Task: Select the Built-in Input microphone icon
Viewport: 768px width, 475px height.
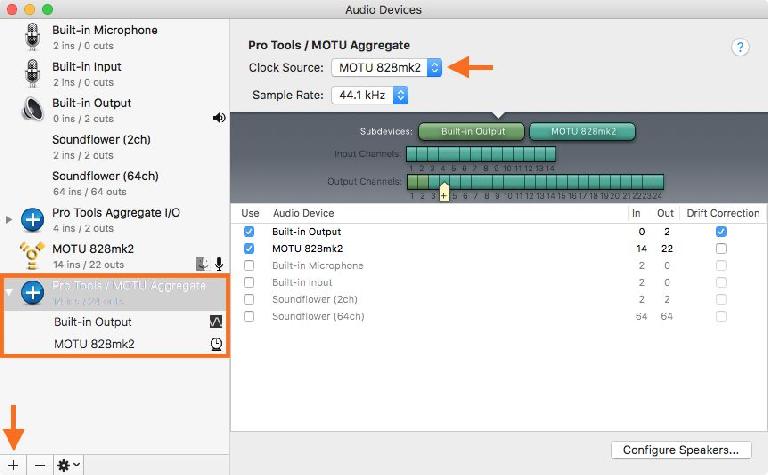Action: coord(32,73)
